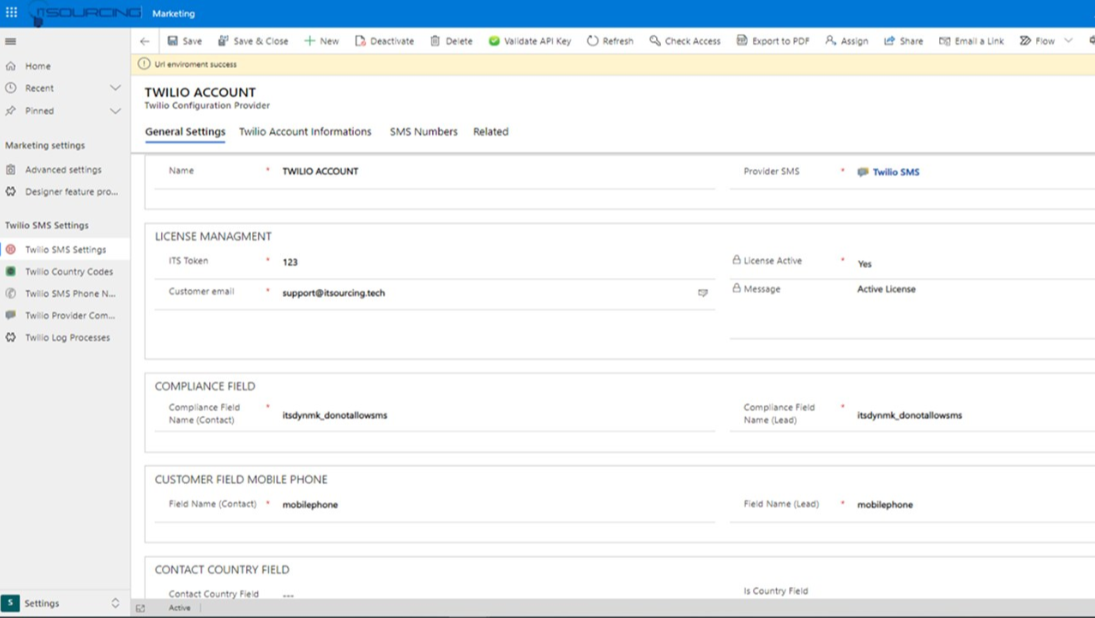Click the Pinned pin icon
The width and height of the screenshot is (1095, 618).
[10, 110]
